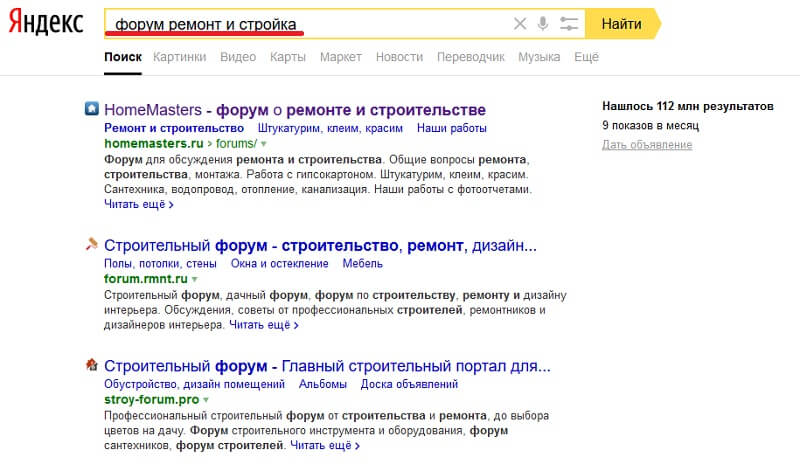
Task: Expand the Ещё menu
Action: 586,57
